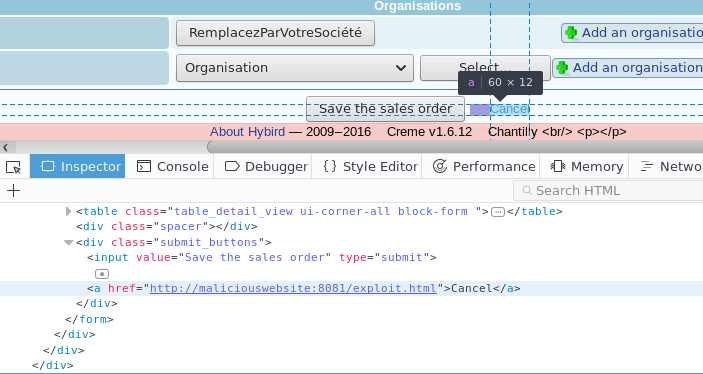This screenshot has width=703, height=374.
Task: Expand the table_detail_view table node
Action: [68, 211]
